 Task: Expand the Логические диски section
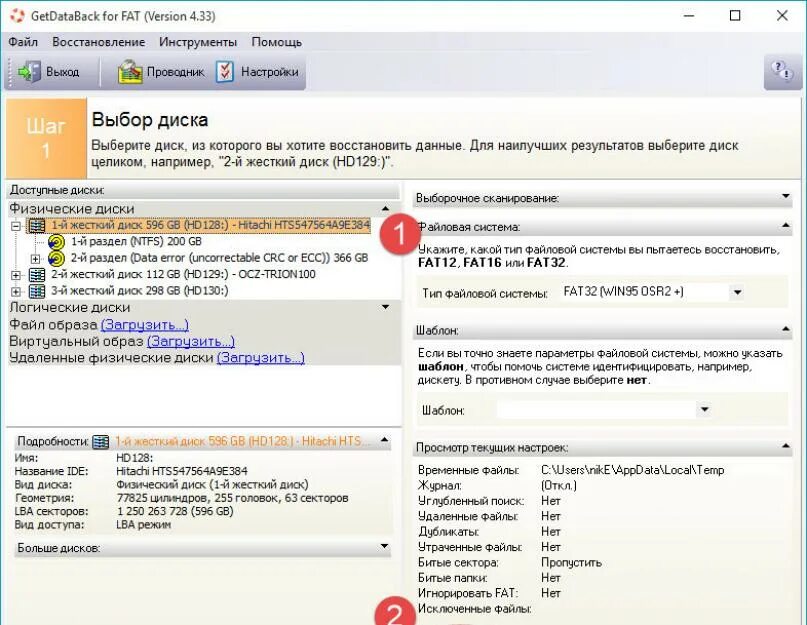(385, 307)
